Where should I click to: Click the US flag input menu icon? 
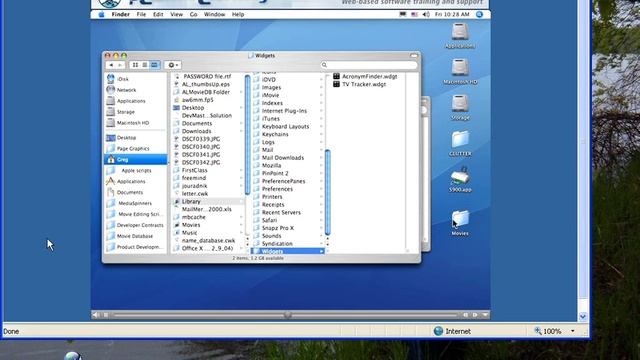pyautogui.click(x=414, y=14)
